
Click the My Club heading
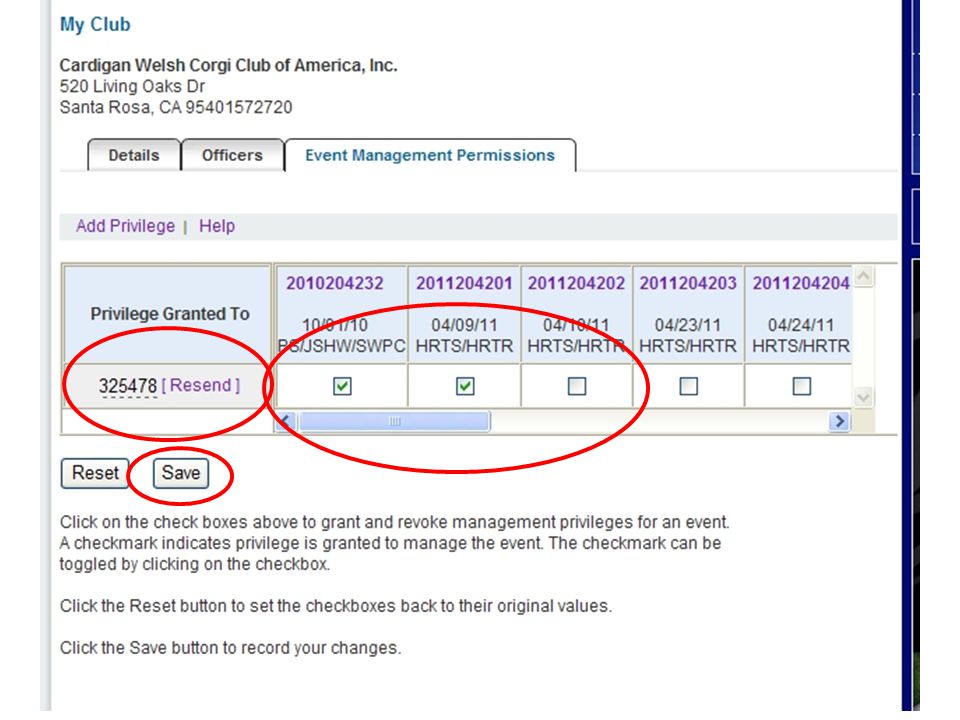tap(95, 24)
